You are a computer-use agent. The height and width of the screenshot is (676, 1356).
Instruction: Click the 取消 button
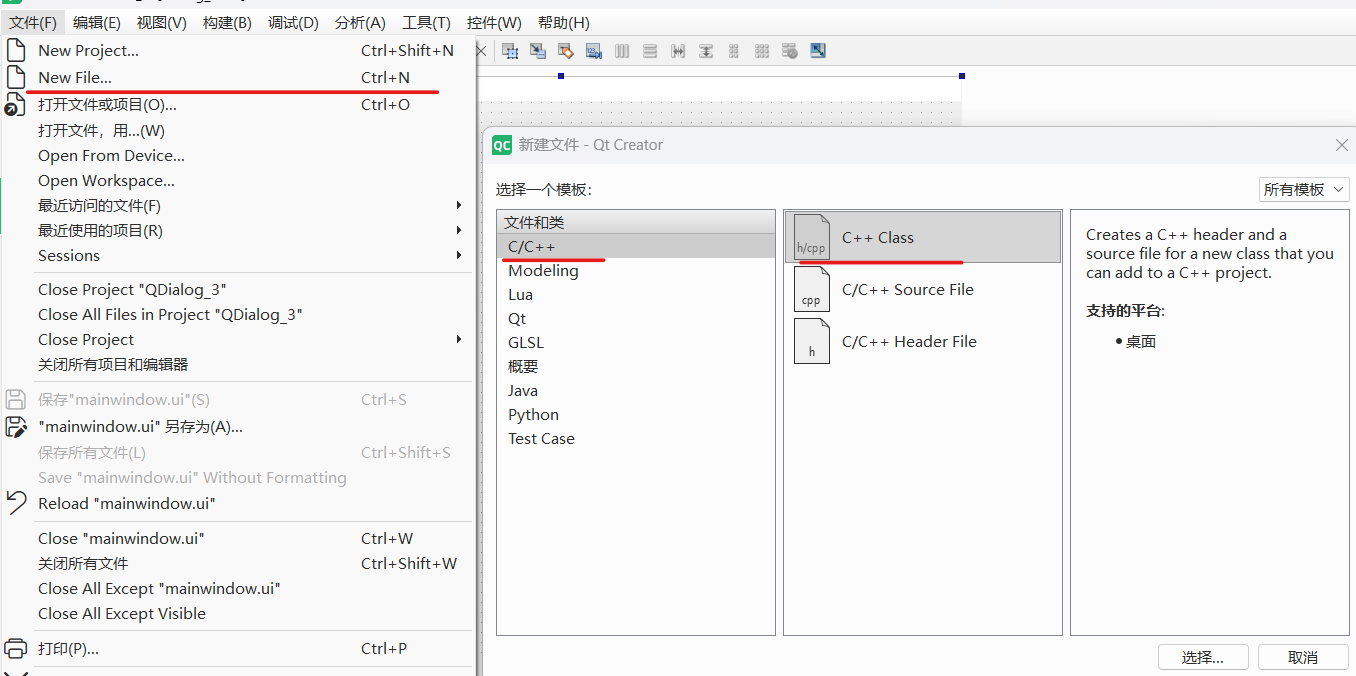(x=1303, y=657)
